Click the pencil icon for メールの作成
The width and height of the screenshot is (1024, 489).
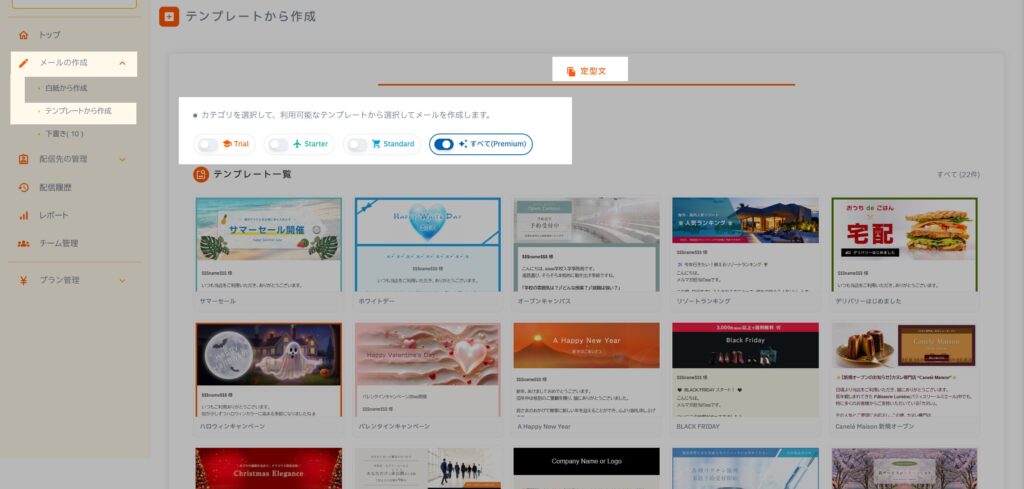click(23, 63)
